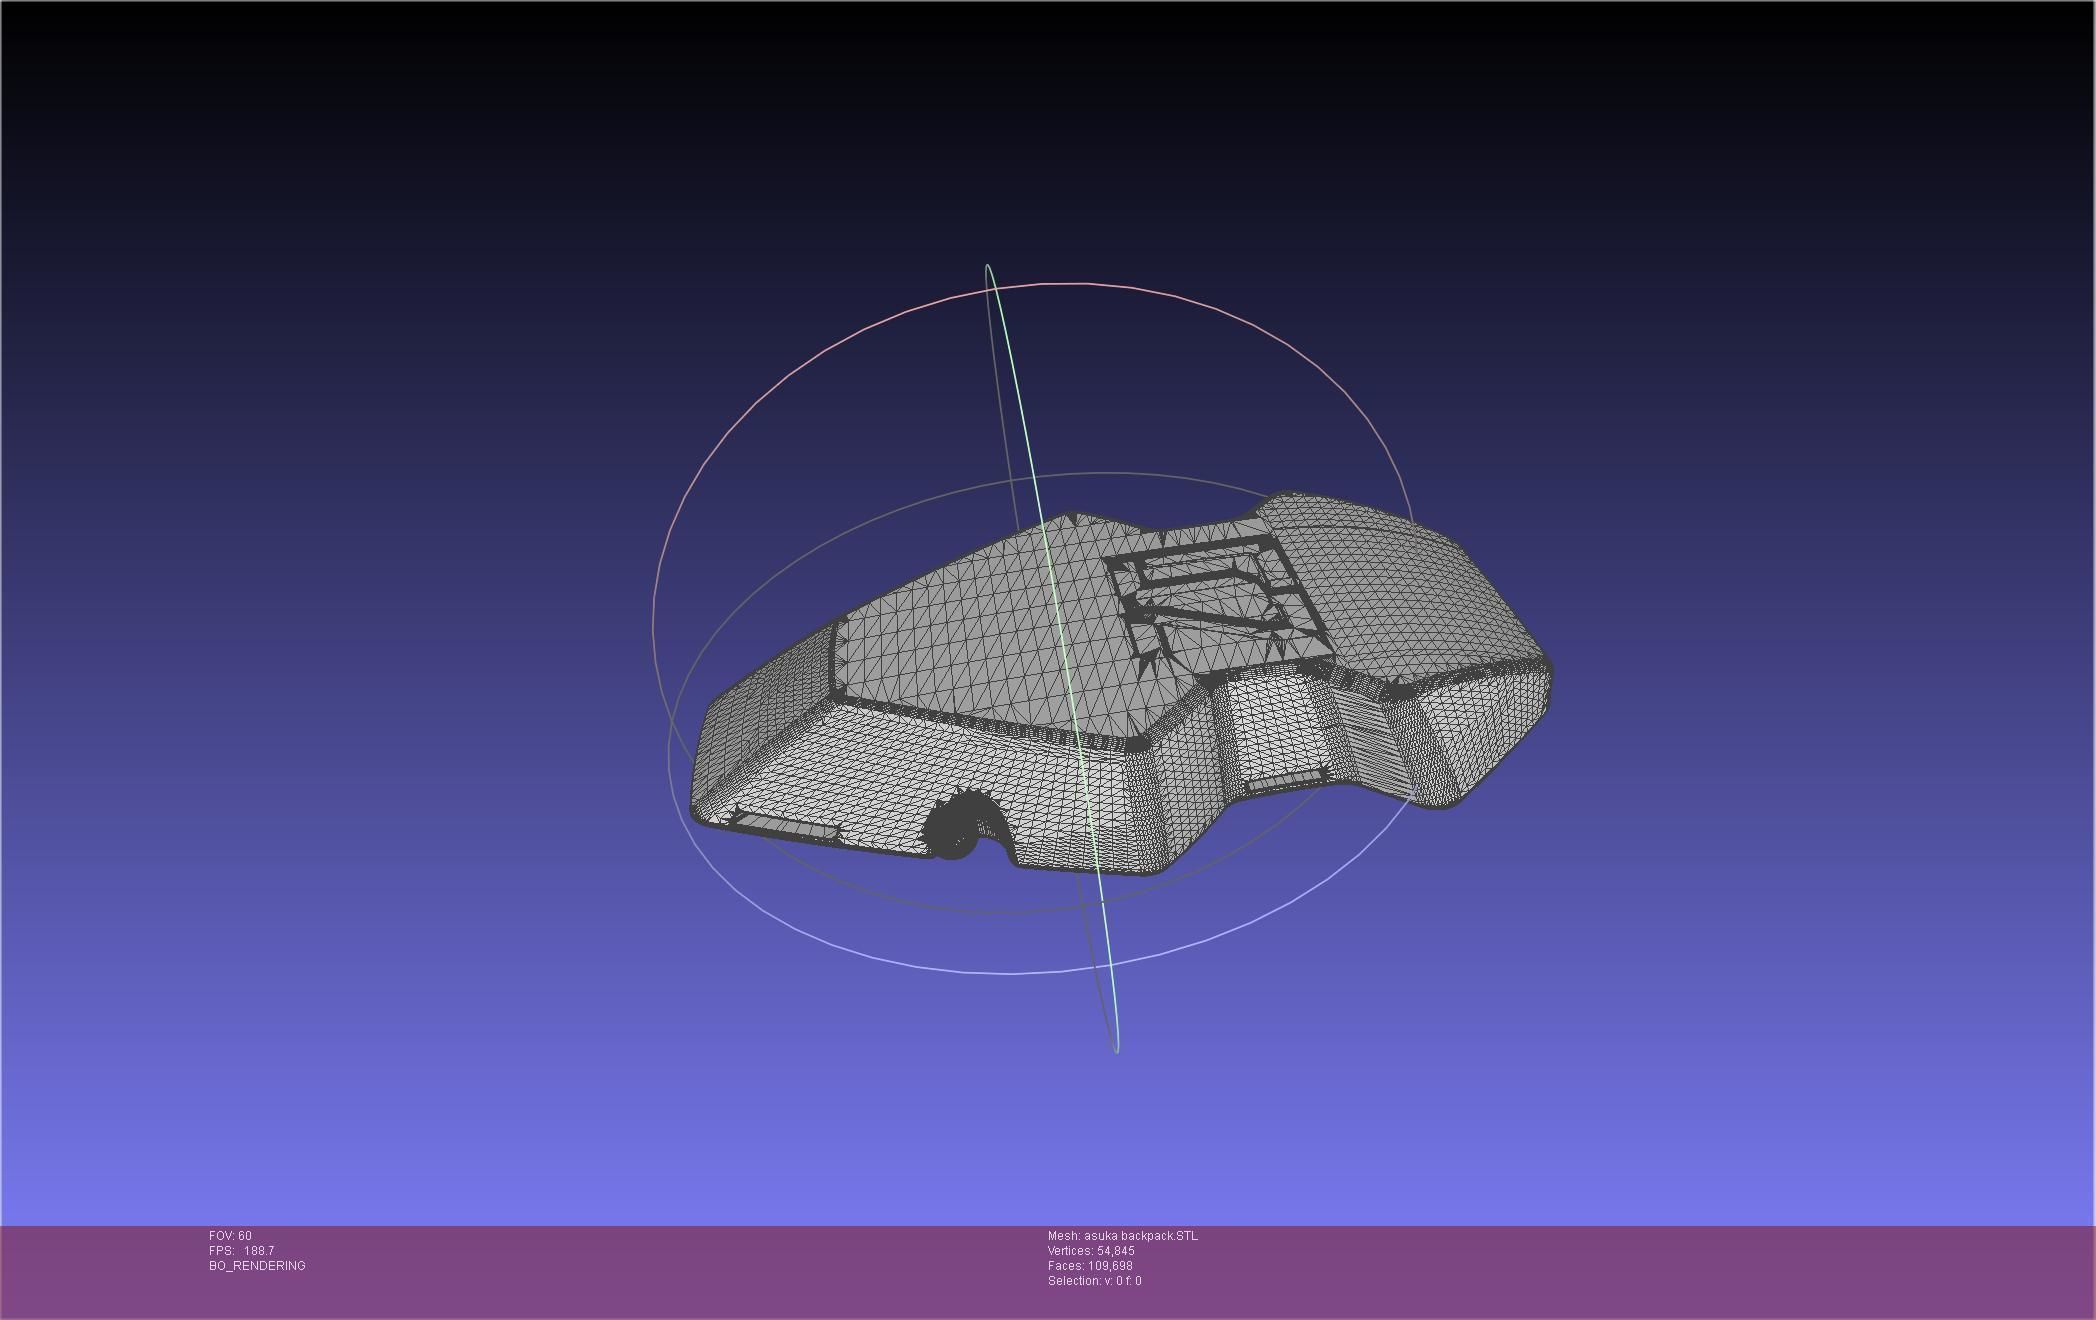Click the FOV: 60 status text
This screenshot has height=1320, width=2096.
click(x=230, y=1236)
